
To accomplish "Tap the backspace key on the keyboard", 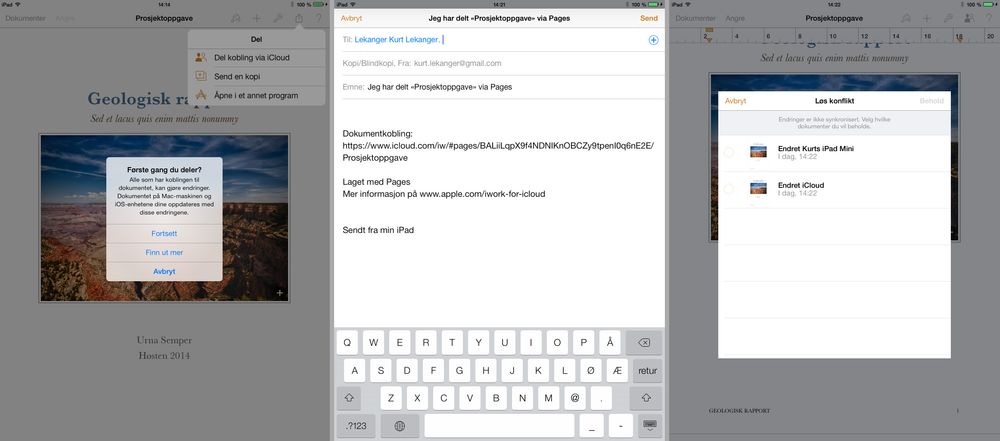I will [644, 343].
